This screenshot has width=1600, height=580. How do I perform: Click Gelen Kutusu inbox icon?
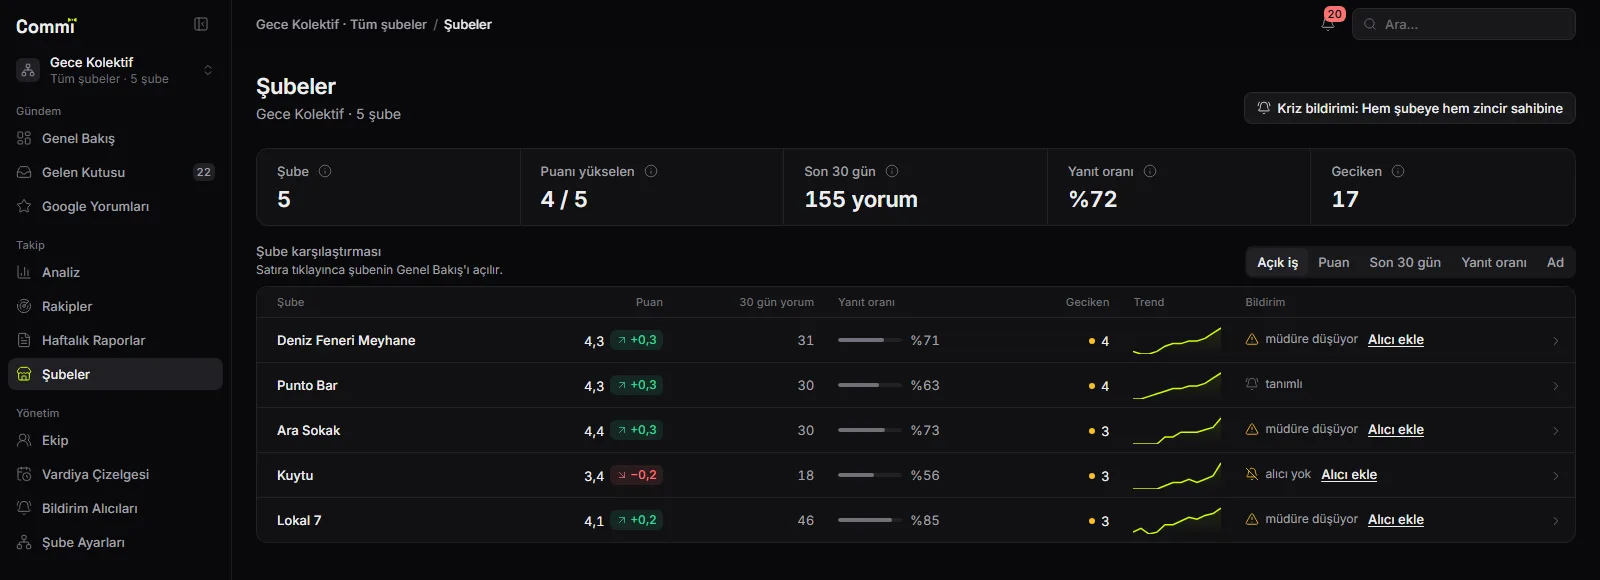click(24, 172)
